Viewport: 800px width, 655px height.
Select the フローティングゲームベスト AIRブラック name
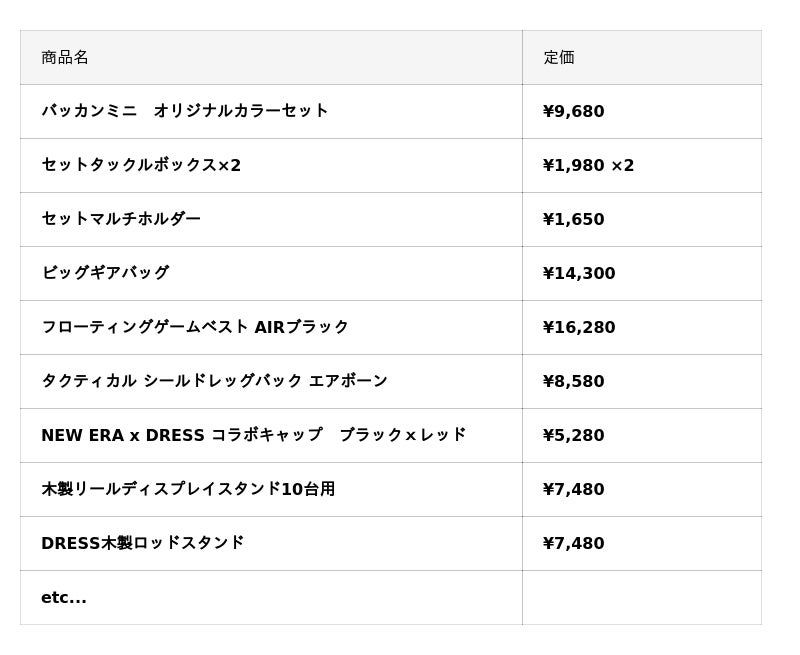195,327
